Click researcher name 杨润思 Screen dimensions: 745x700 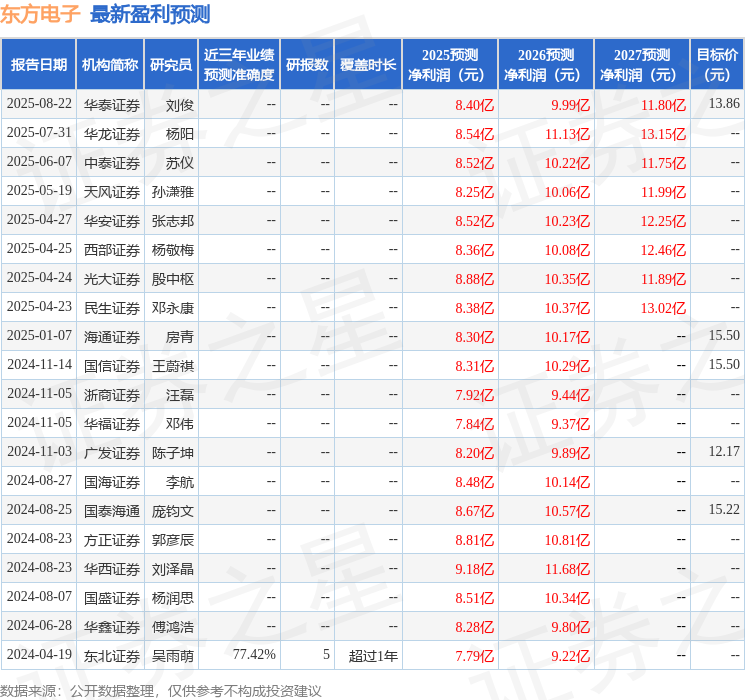tap(173, 598)
